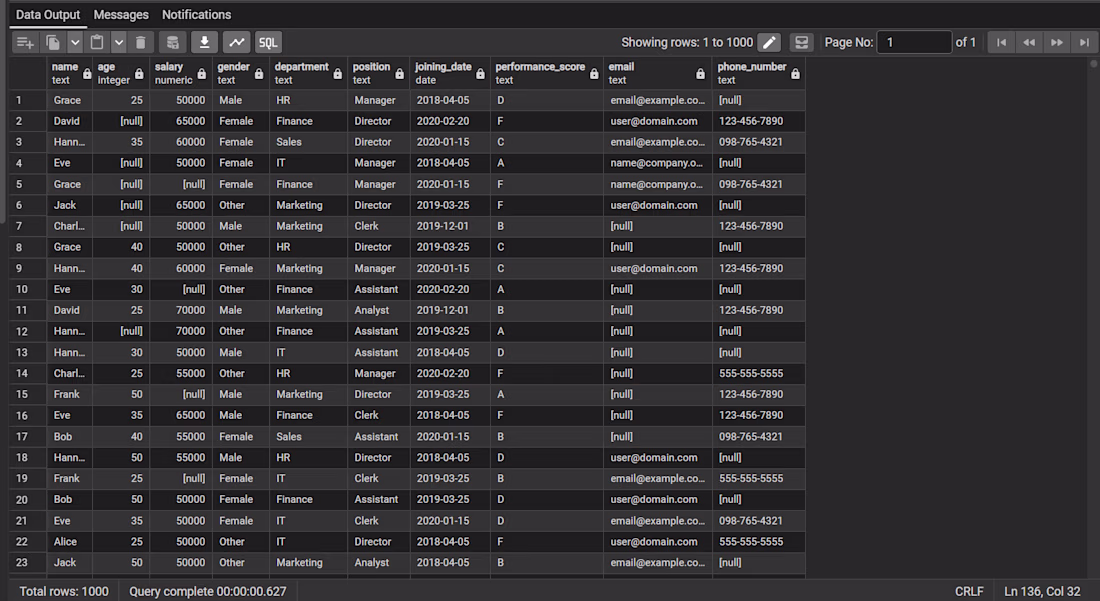The height and width of the screenshot is (601, 1100).
Task: Click the name cell 'Alice' in row 22
Action: point(69,541)
